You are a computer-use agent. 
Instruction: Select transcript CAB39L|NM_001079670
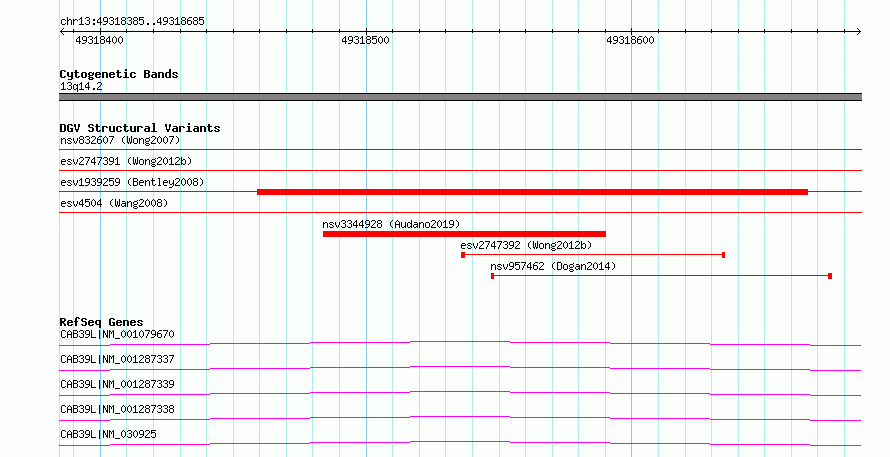tap(117, 334)
